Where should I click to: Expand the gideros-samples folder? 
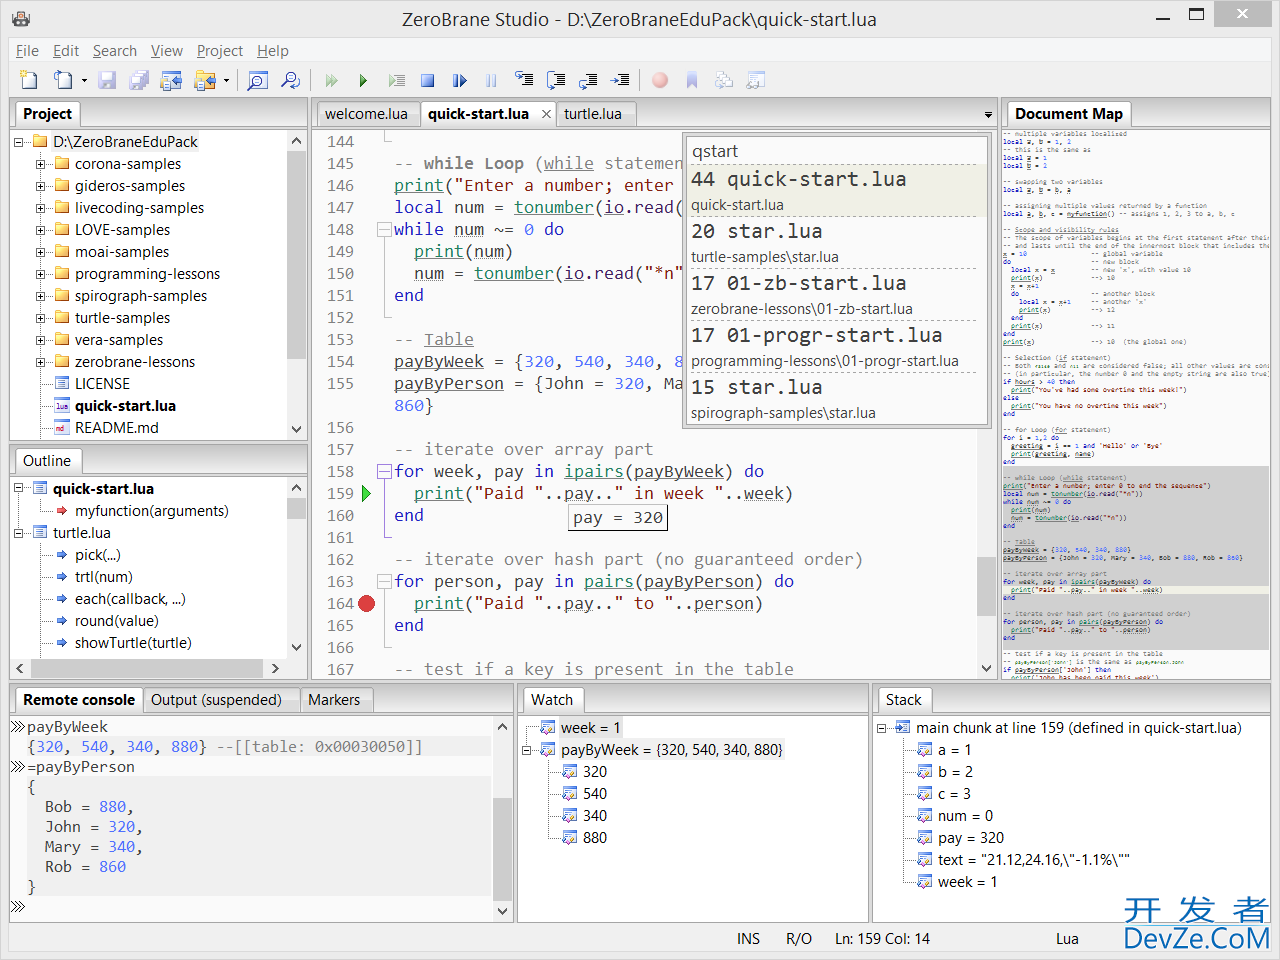pyautogui.click(x=41, y=186)
